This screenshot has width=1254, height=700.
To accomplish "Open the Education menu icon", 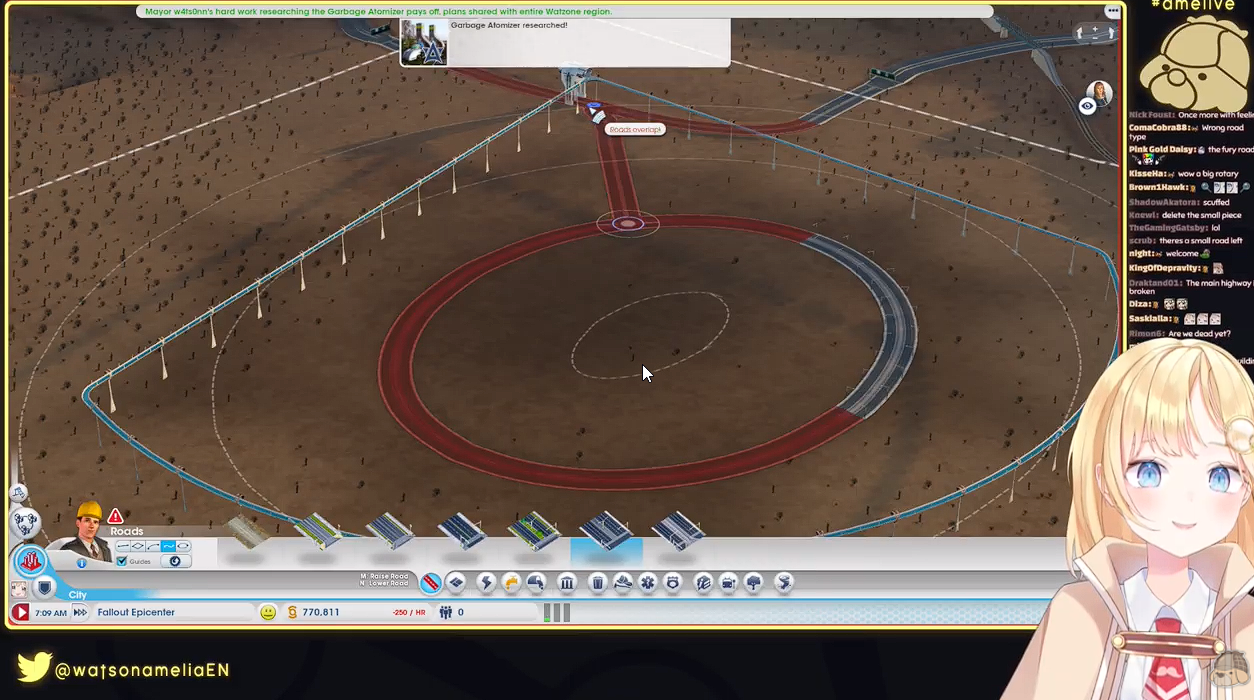I will tap(703, 582).
